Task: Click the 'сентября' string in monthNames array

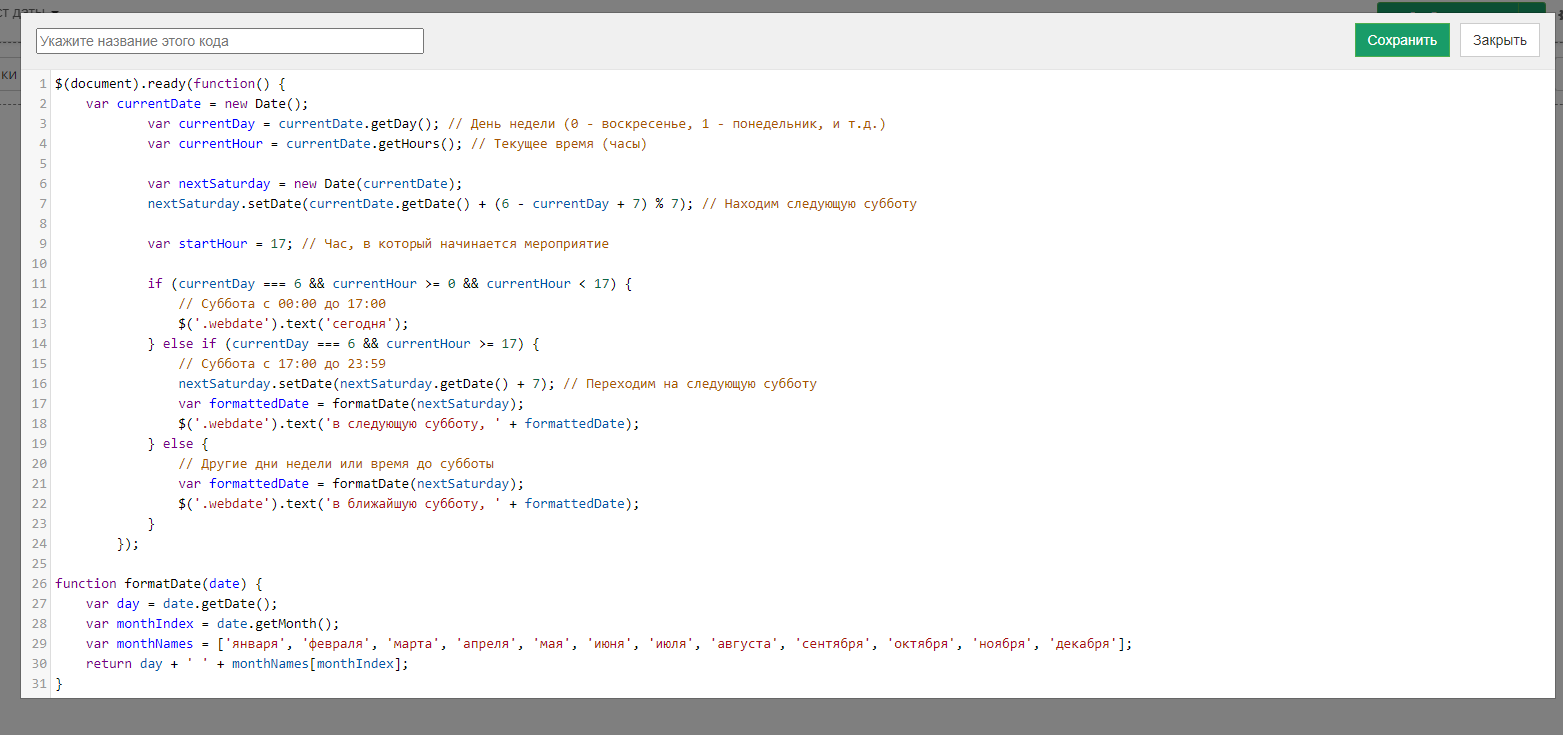Action: [834, 644]
